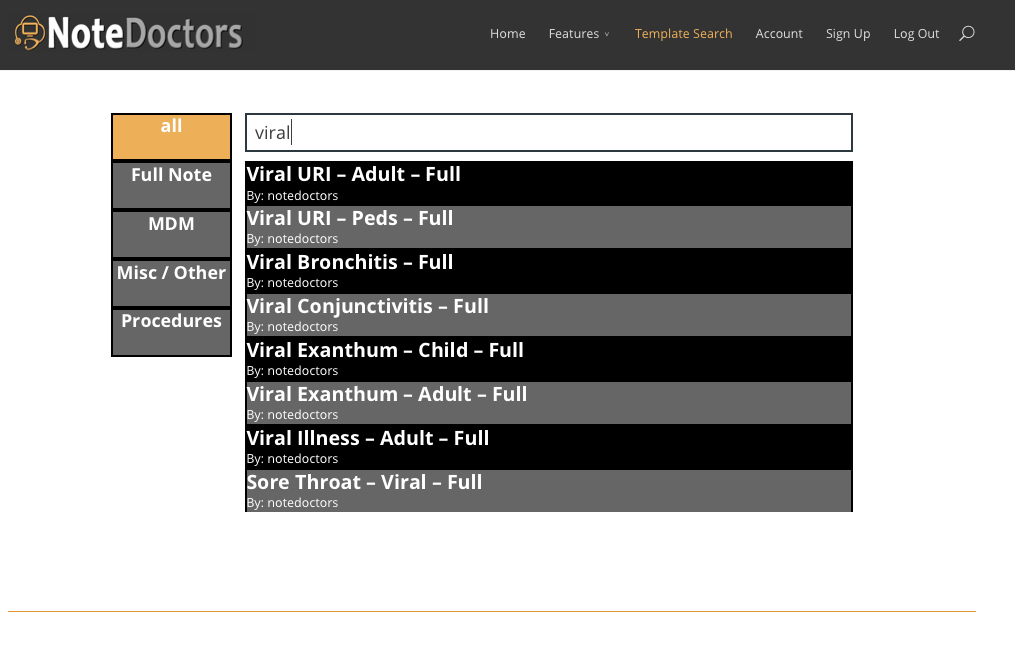Filter templates by Full Note

pyautogui.click(x=172, y=185)
